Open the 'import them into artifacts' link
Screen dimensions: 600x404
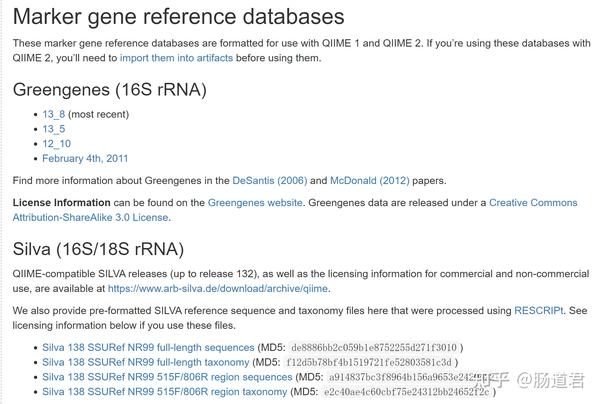click(176, 58)
